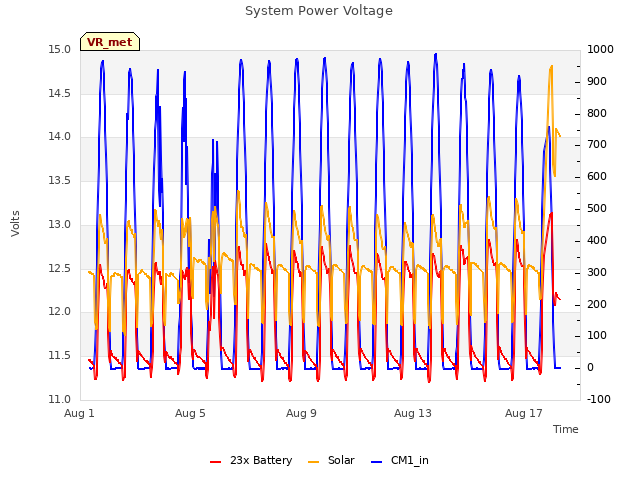Click the blue CM1_in legend swatch
The width and height of the screenshot is (640, 480).
point(376,462)
